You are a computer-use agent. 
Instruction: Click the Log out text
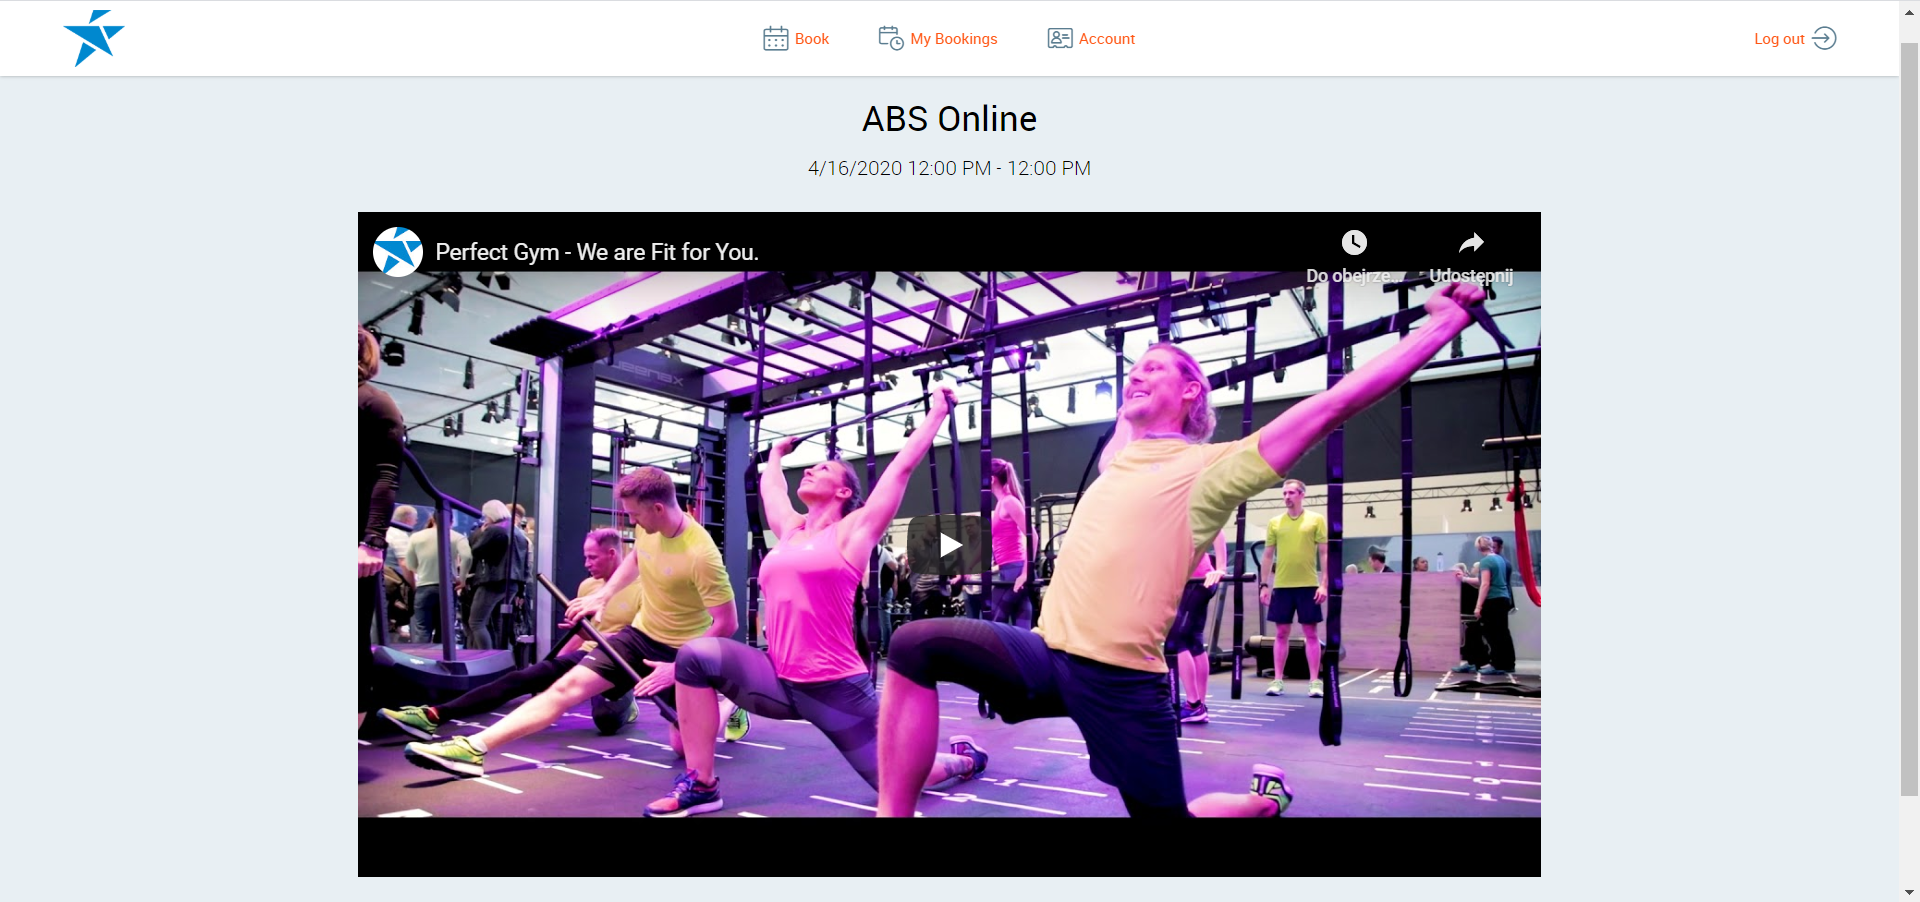tap(1778, 39)
